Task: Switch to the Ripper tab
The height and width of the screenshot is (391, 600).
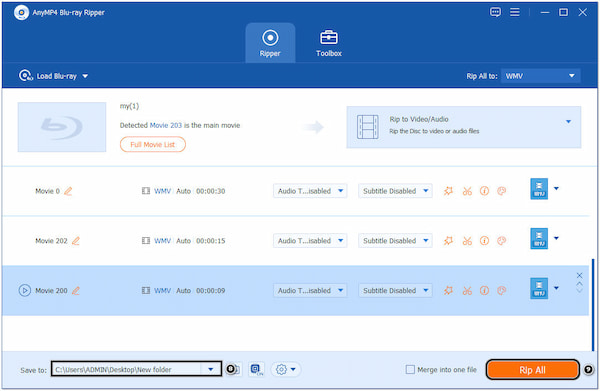Action: click(270, 43)
